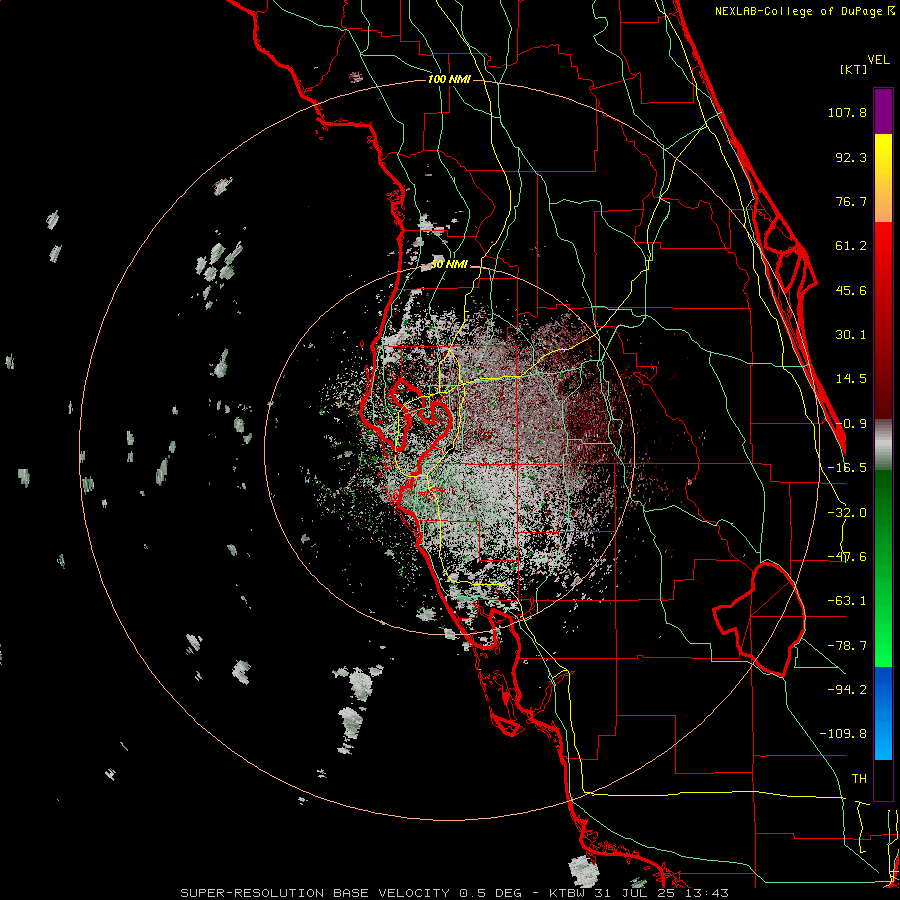Select the 76.7 legend value

pos(851,201)
